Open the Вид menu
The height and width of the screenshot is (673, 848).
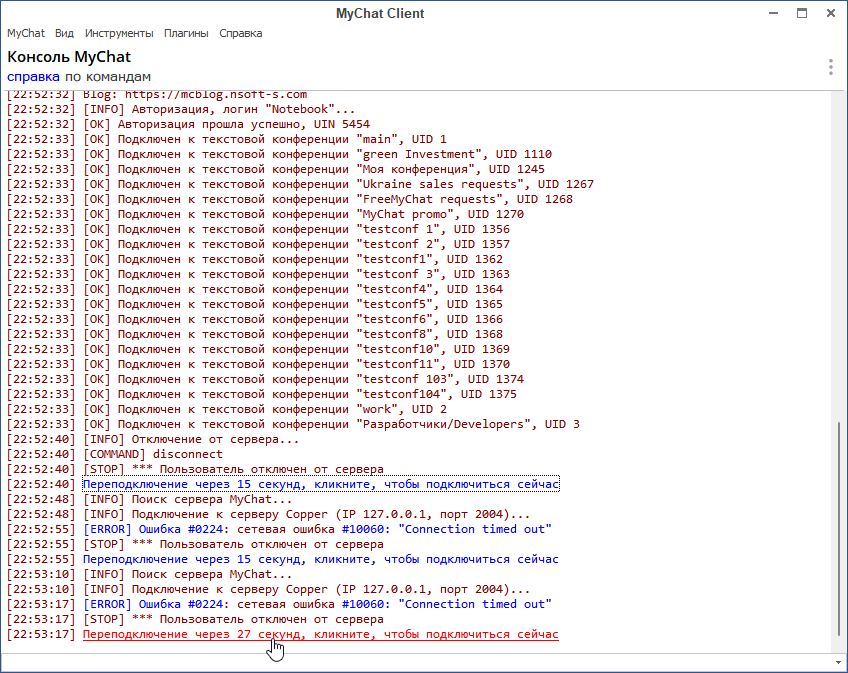point(64,34)
